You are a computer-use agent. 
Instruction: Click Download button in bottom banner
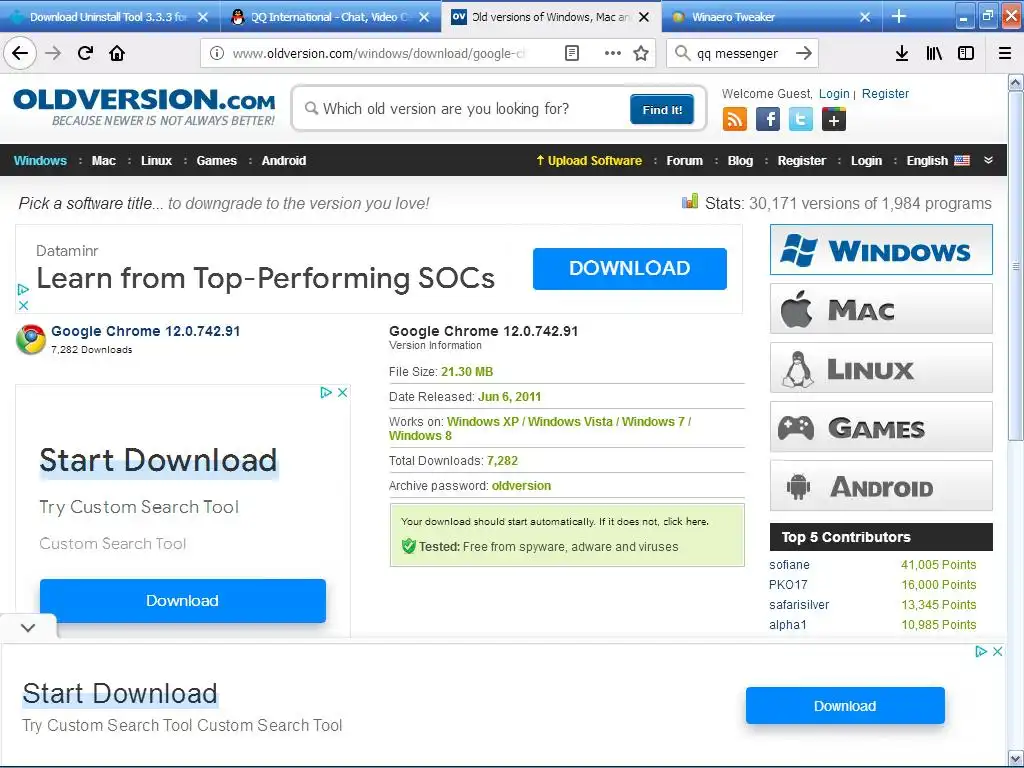point(845,705)
